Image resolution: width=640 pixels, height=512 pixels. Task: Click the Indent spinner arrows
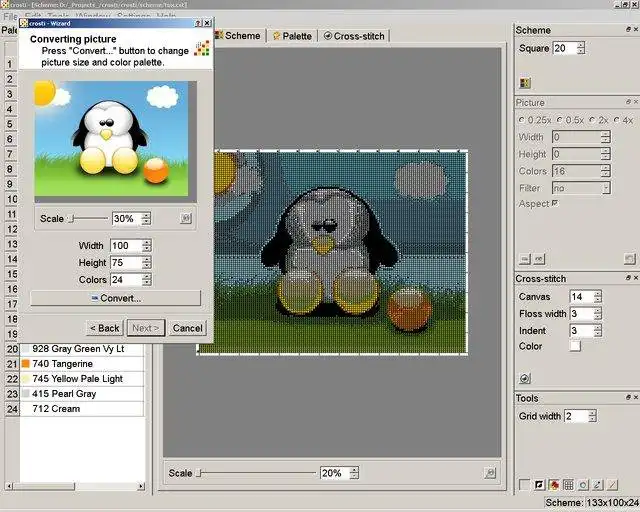point(598,330)
